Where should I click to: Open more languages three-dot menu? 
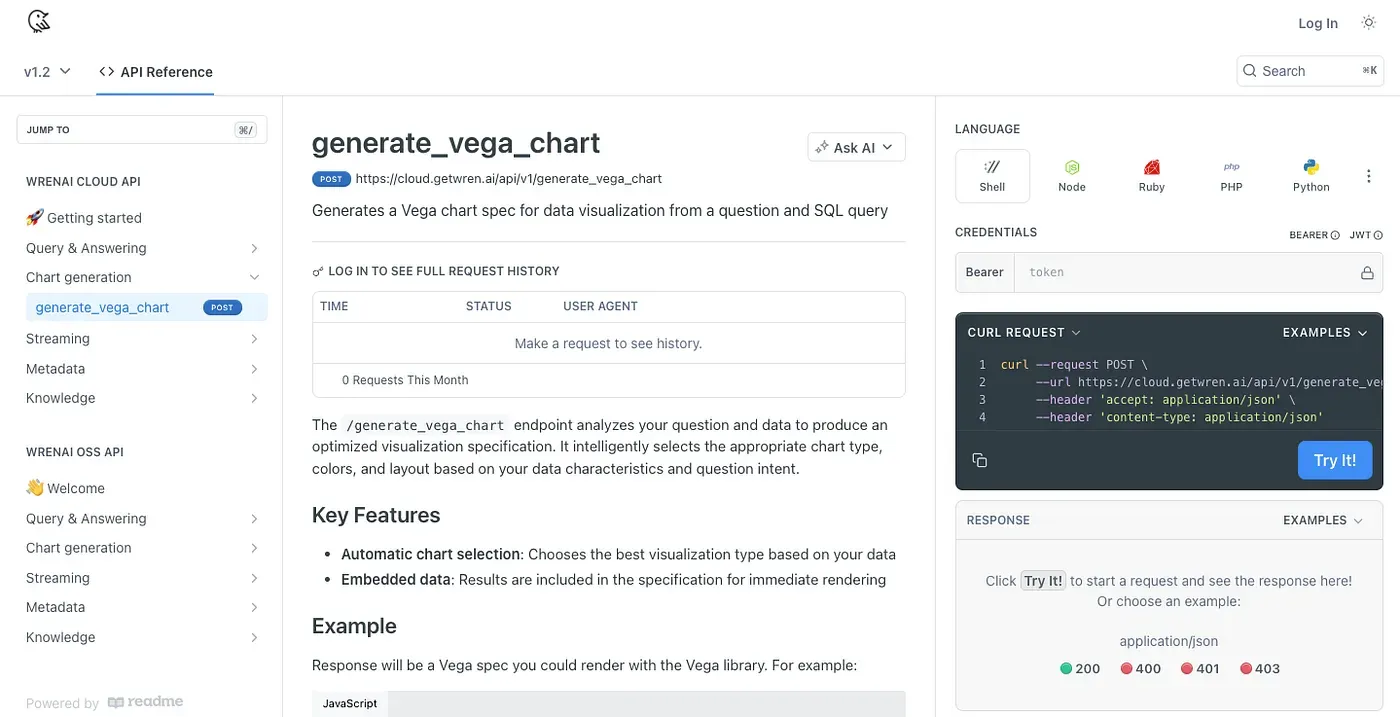(1369, 176)
